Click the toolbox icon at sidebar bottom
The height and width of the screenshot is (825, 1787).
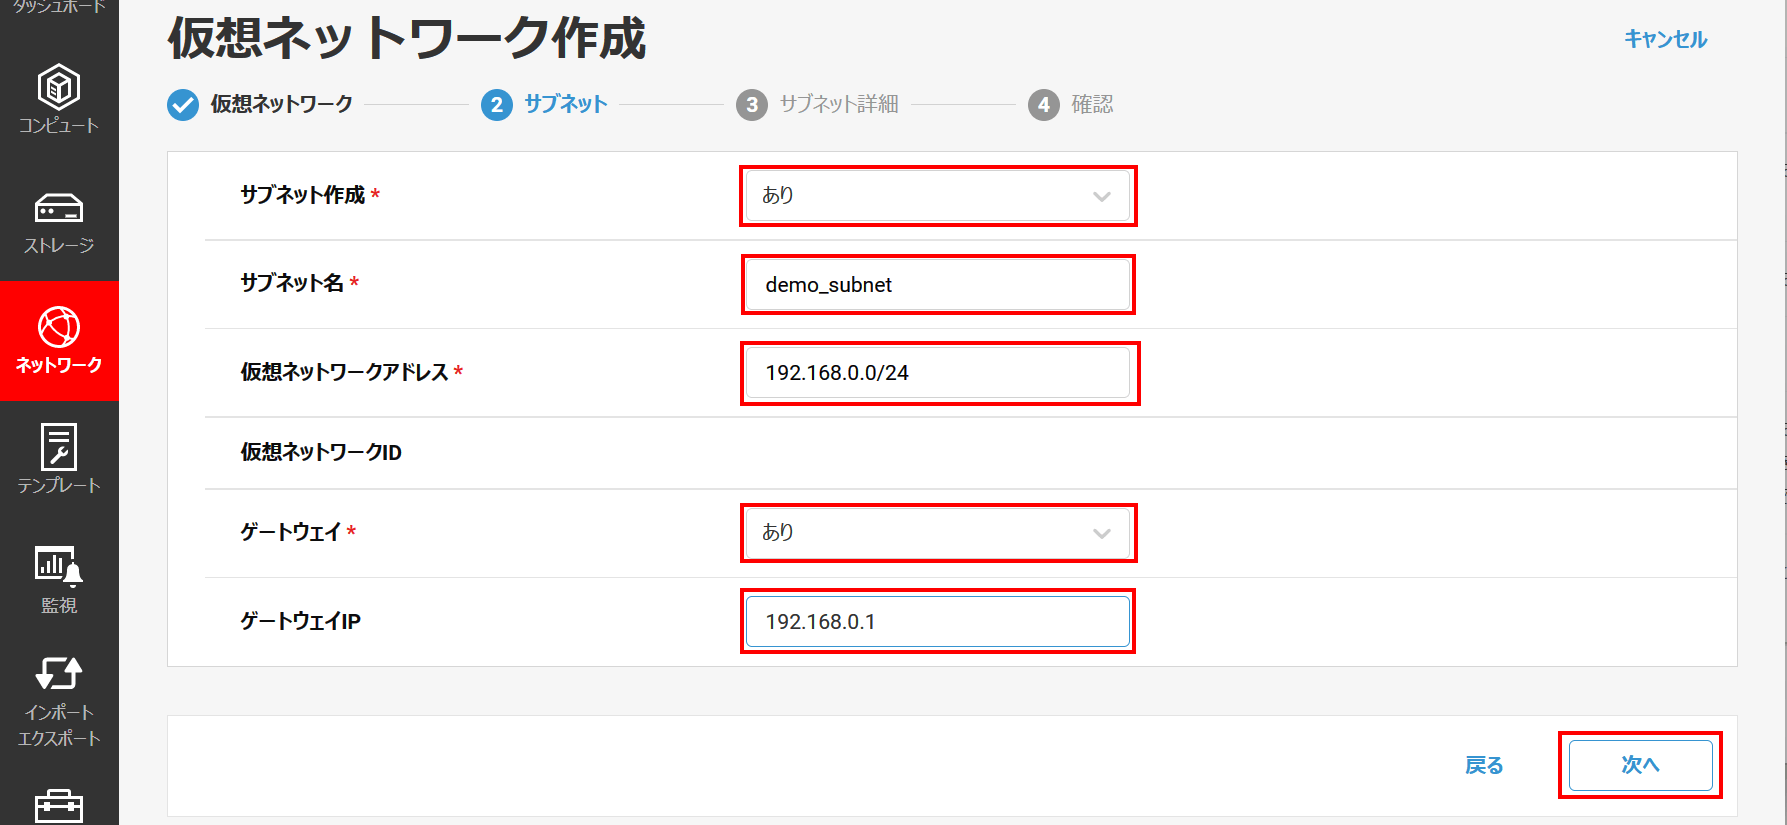(59, 806)
